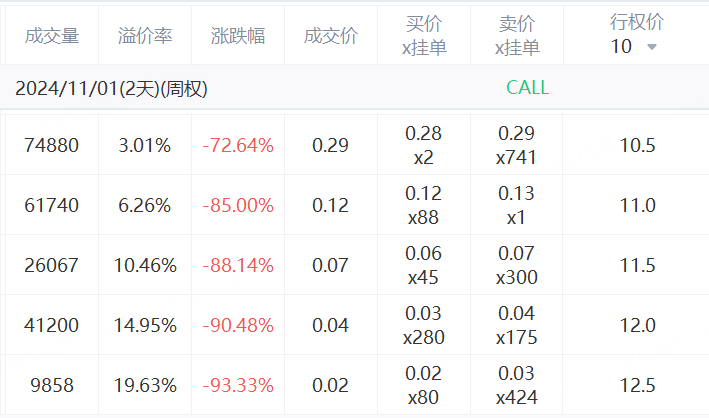Viewport: 709px width, 418px height.
Task: Sort by 涨跌幅 column header
Action: (238, 36)
